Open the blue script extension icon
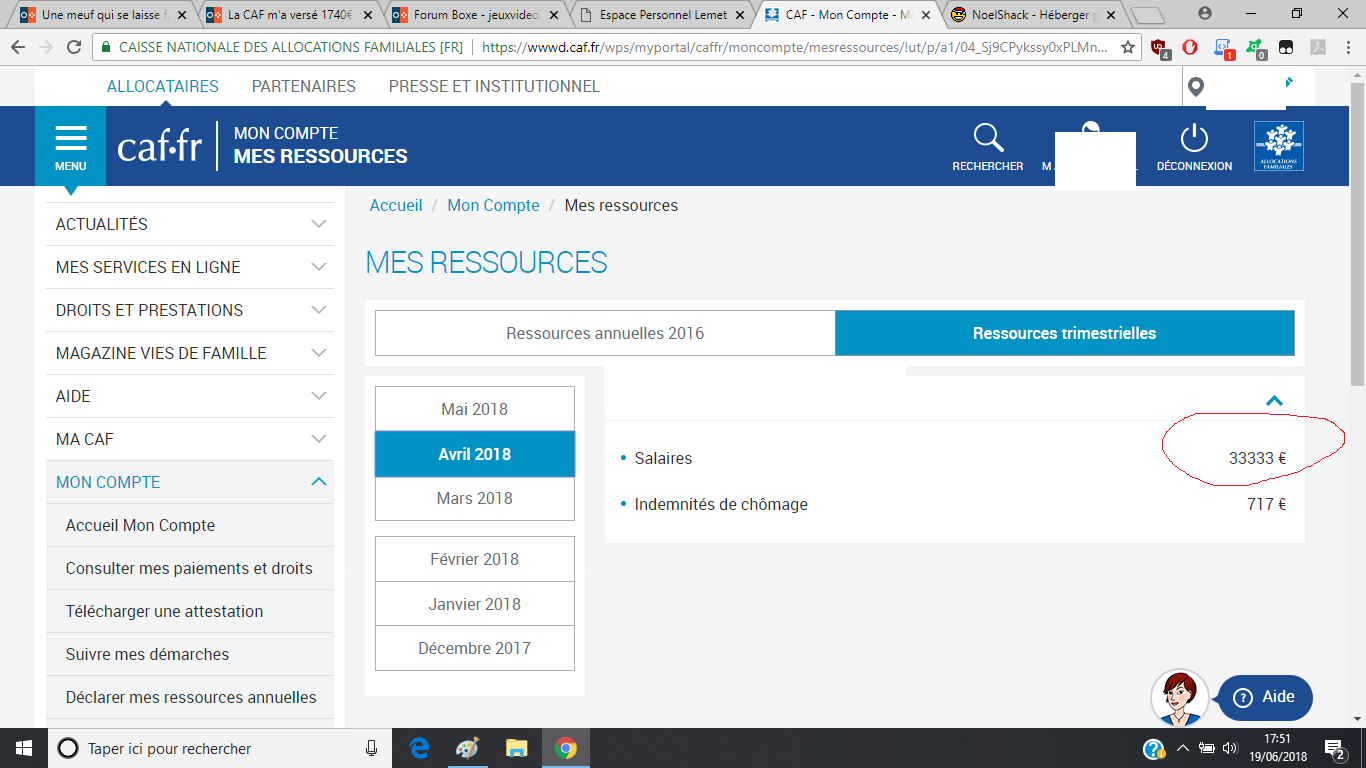The image size is (1366, 768). (1223, 48)
